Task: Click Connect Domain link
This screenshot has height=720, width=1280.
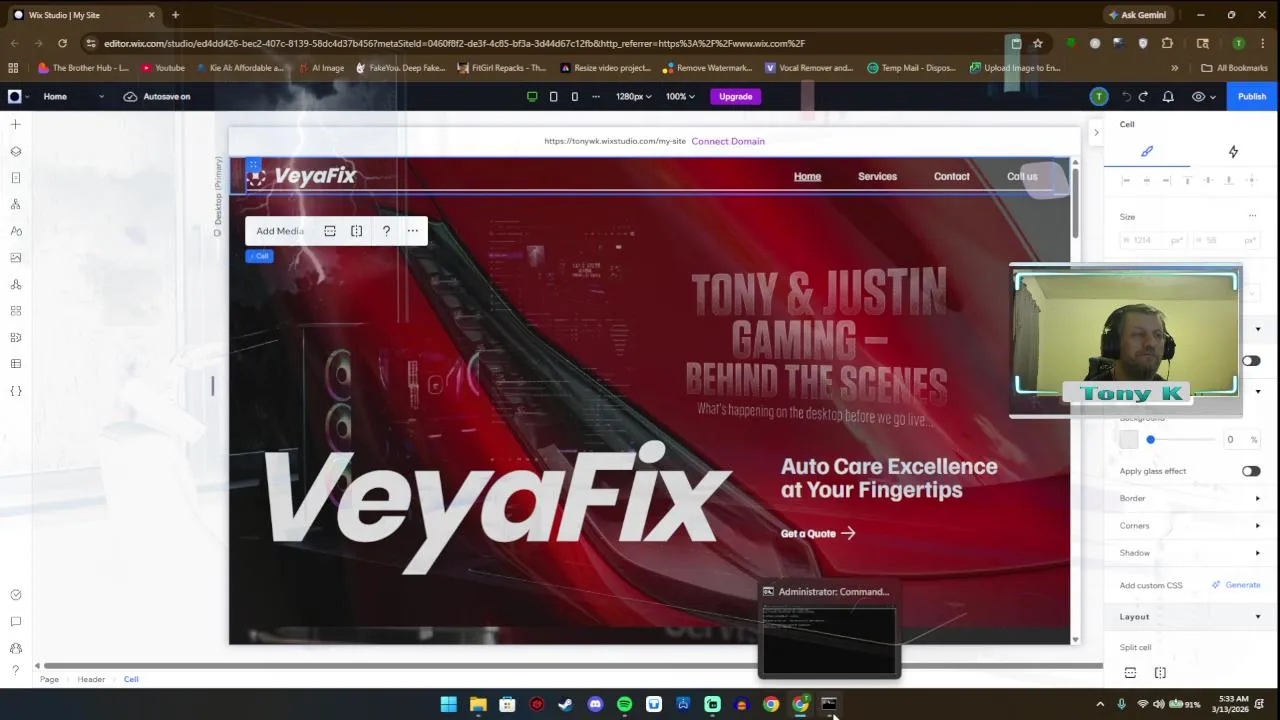Action: [x=728, y=141]
